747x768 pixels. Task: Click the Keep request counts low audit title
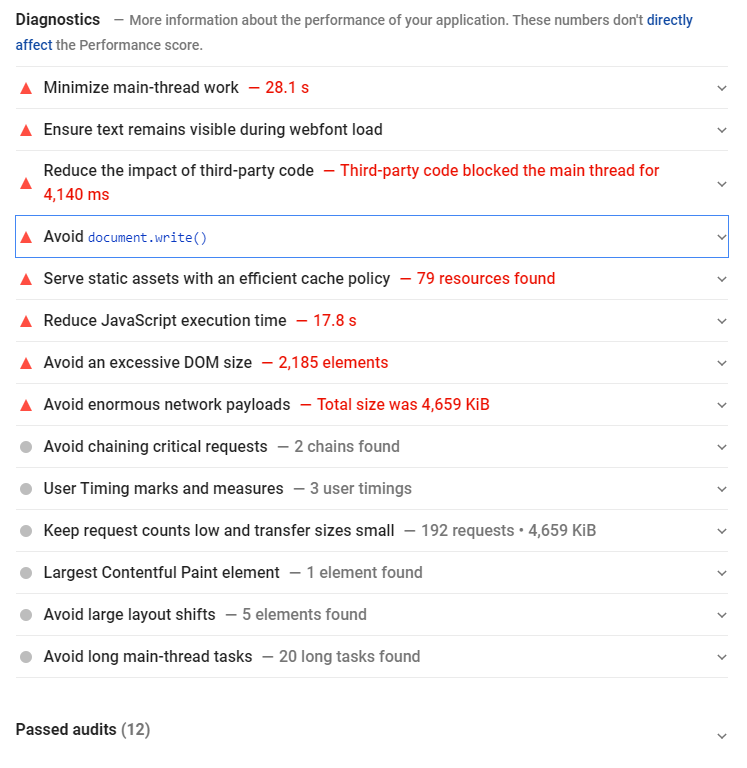pyautogui.click(x=219, y=531)
